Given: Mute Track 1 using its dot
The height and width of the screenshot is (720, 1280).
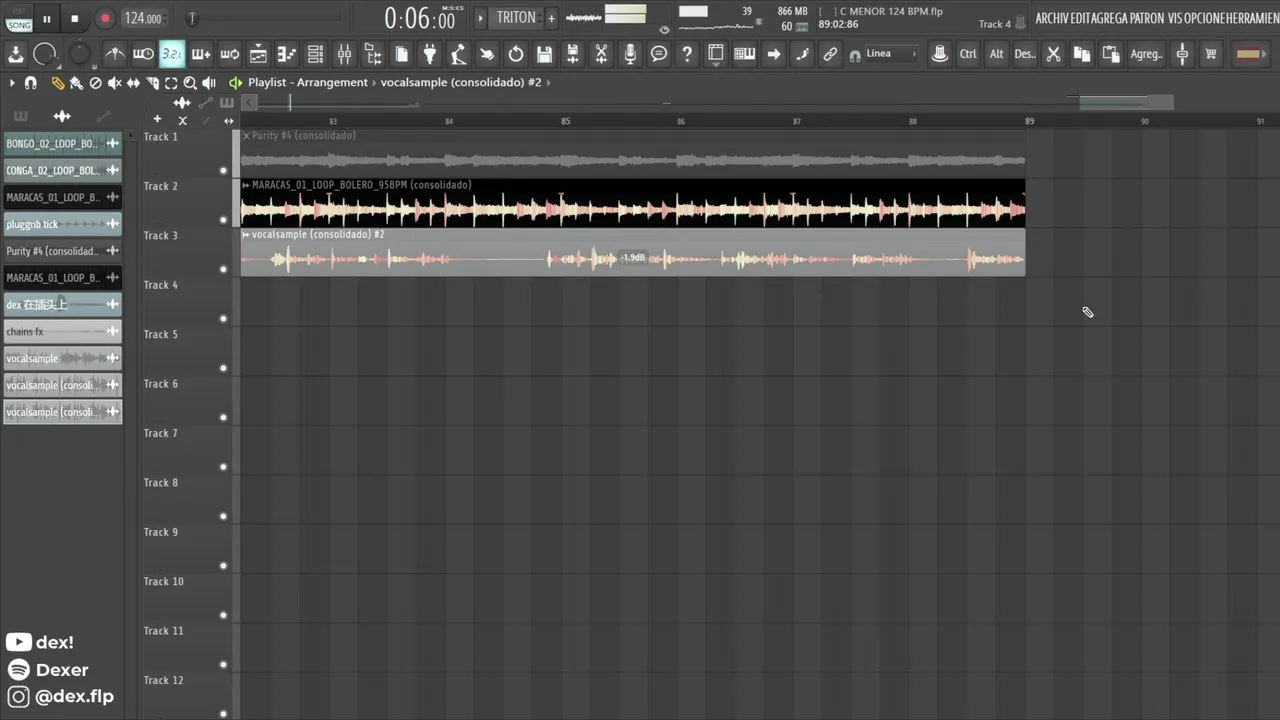Looking at the screenshot, I should coord(223,171).
